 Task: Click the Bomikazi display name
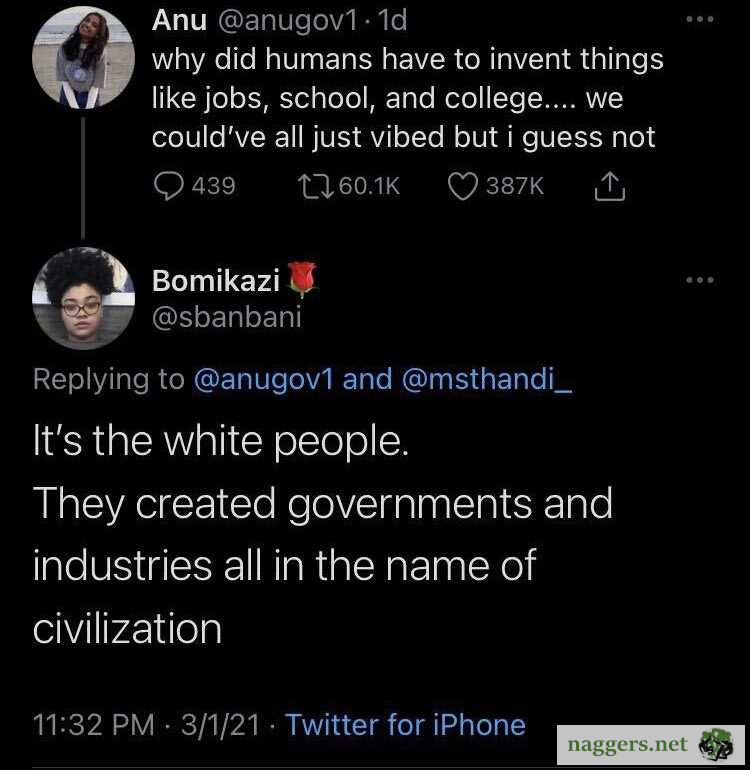pyautogui.click(x=215, y=281)
